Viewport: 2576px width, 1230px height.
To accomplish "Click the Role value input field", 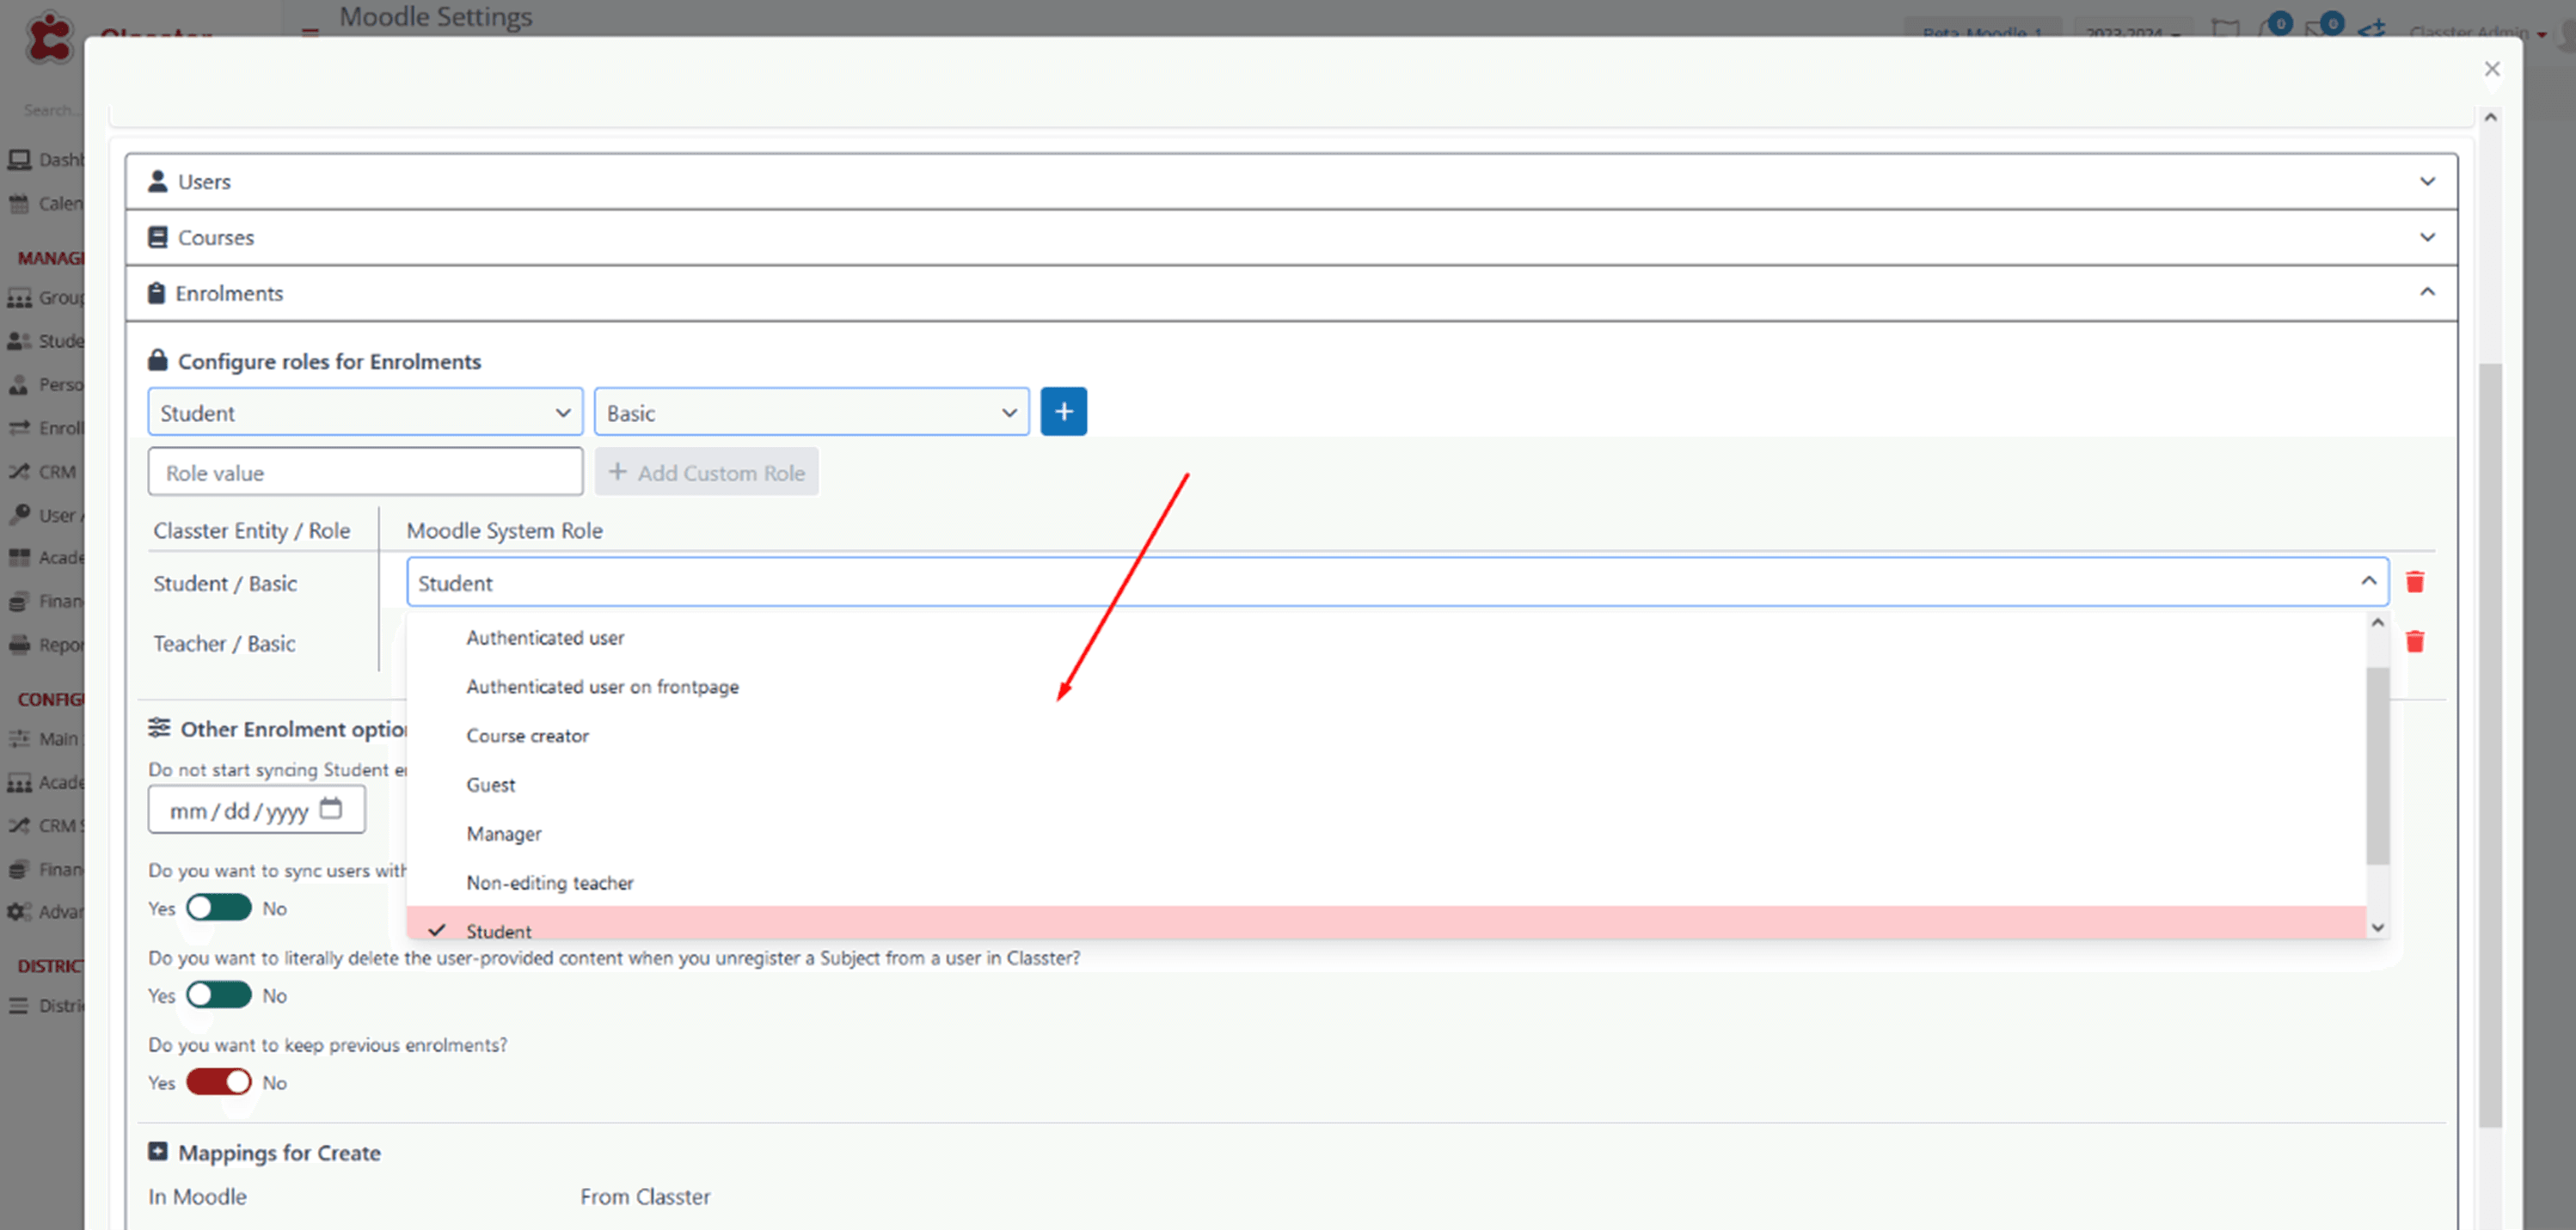I will 365,472.
